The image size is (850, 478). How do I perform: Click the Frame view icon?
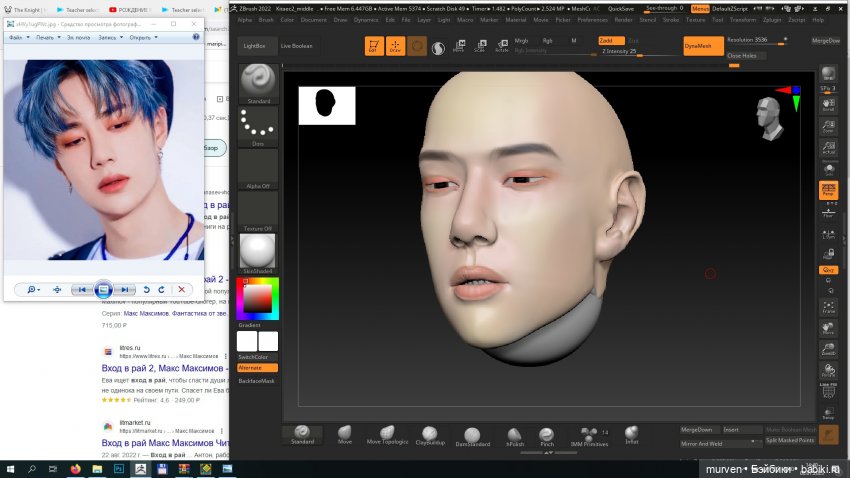pyautogui.click(x=828, y=307)
